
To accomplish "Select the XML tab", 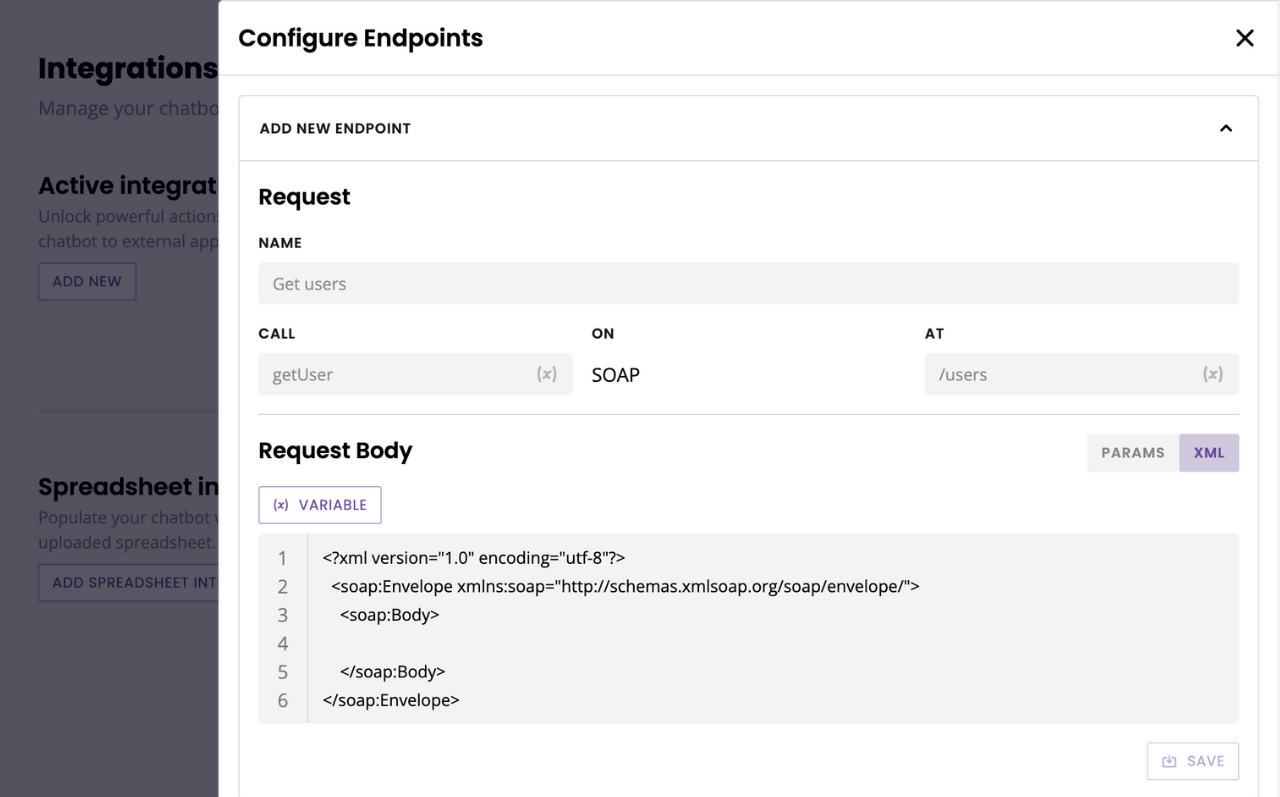I will 1208,452.
